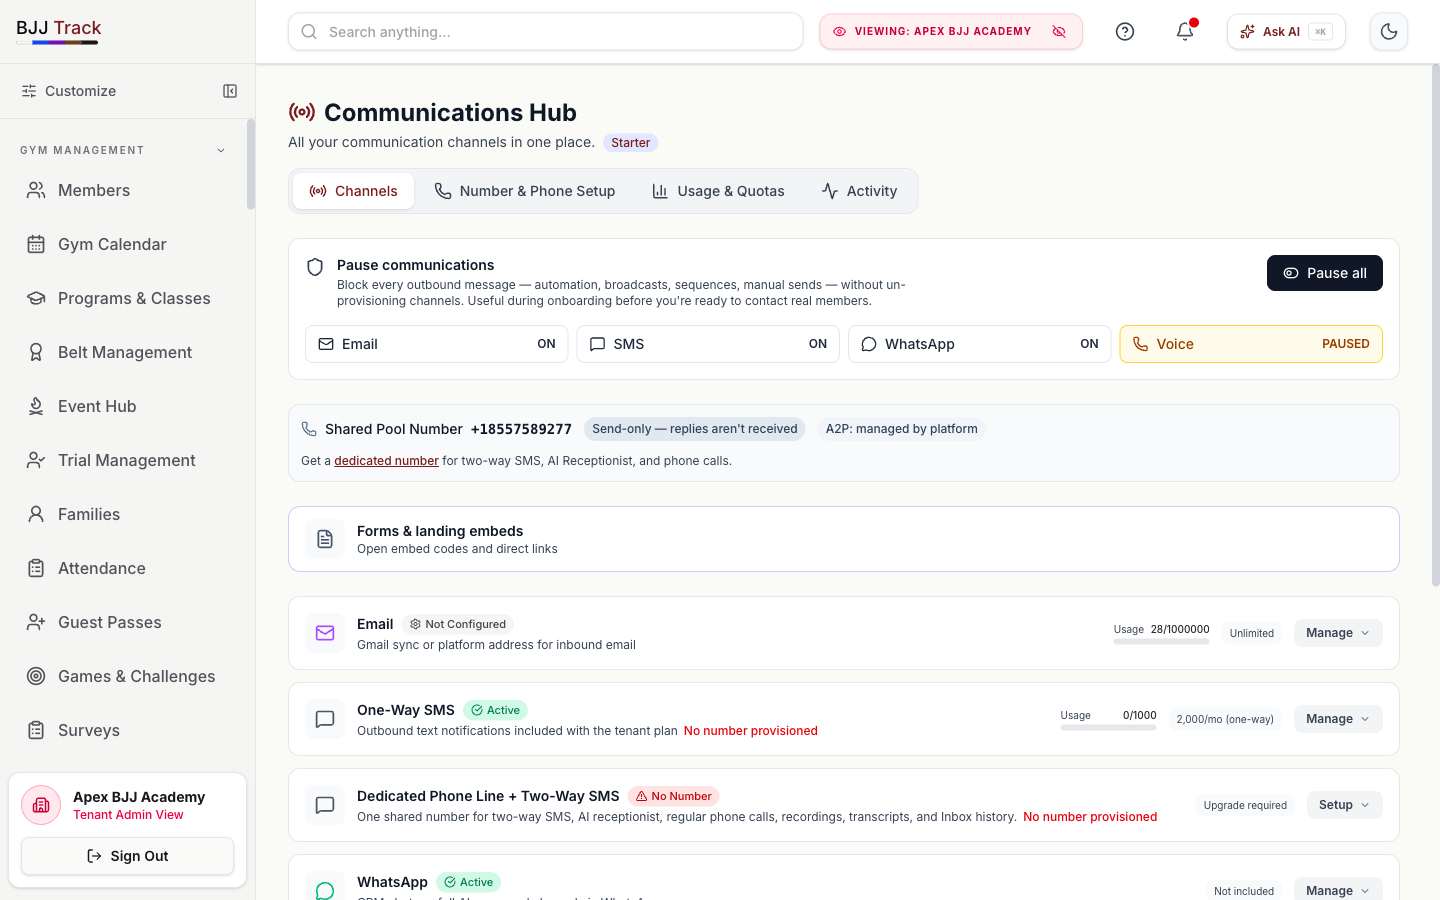Click the One-Way SMS usage bar

coord(1108,728)
